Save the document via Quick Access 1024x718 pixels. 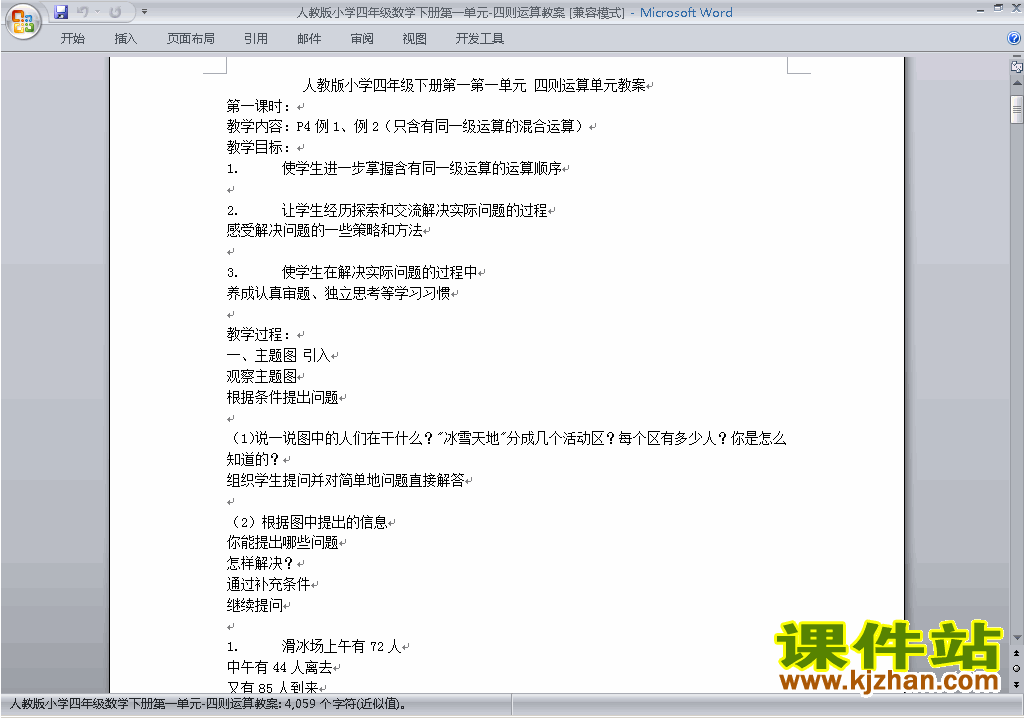tap(61, 12)
